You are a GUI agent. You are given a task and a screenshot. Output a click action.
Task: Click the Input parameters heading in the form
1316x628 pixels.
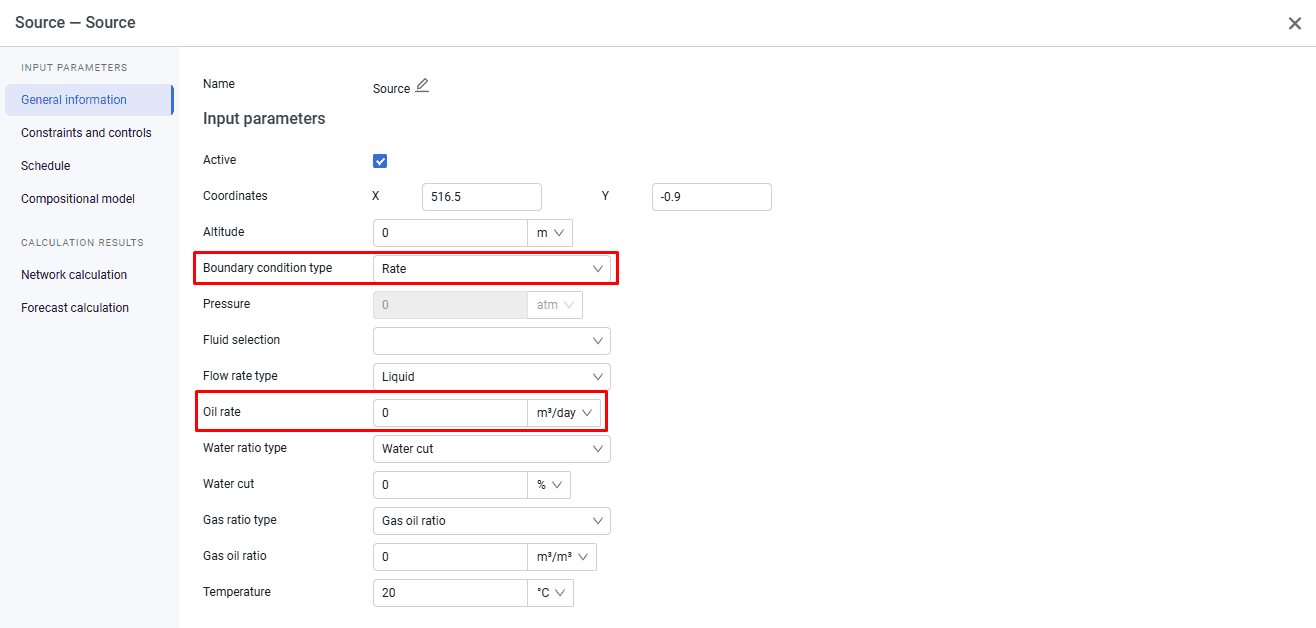point(264,119)
